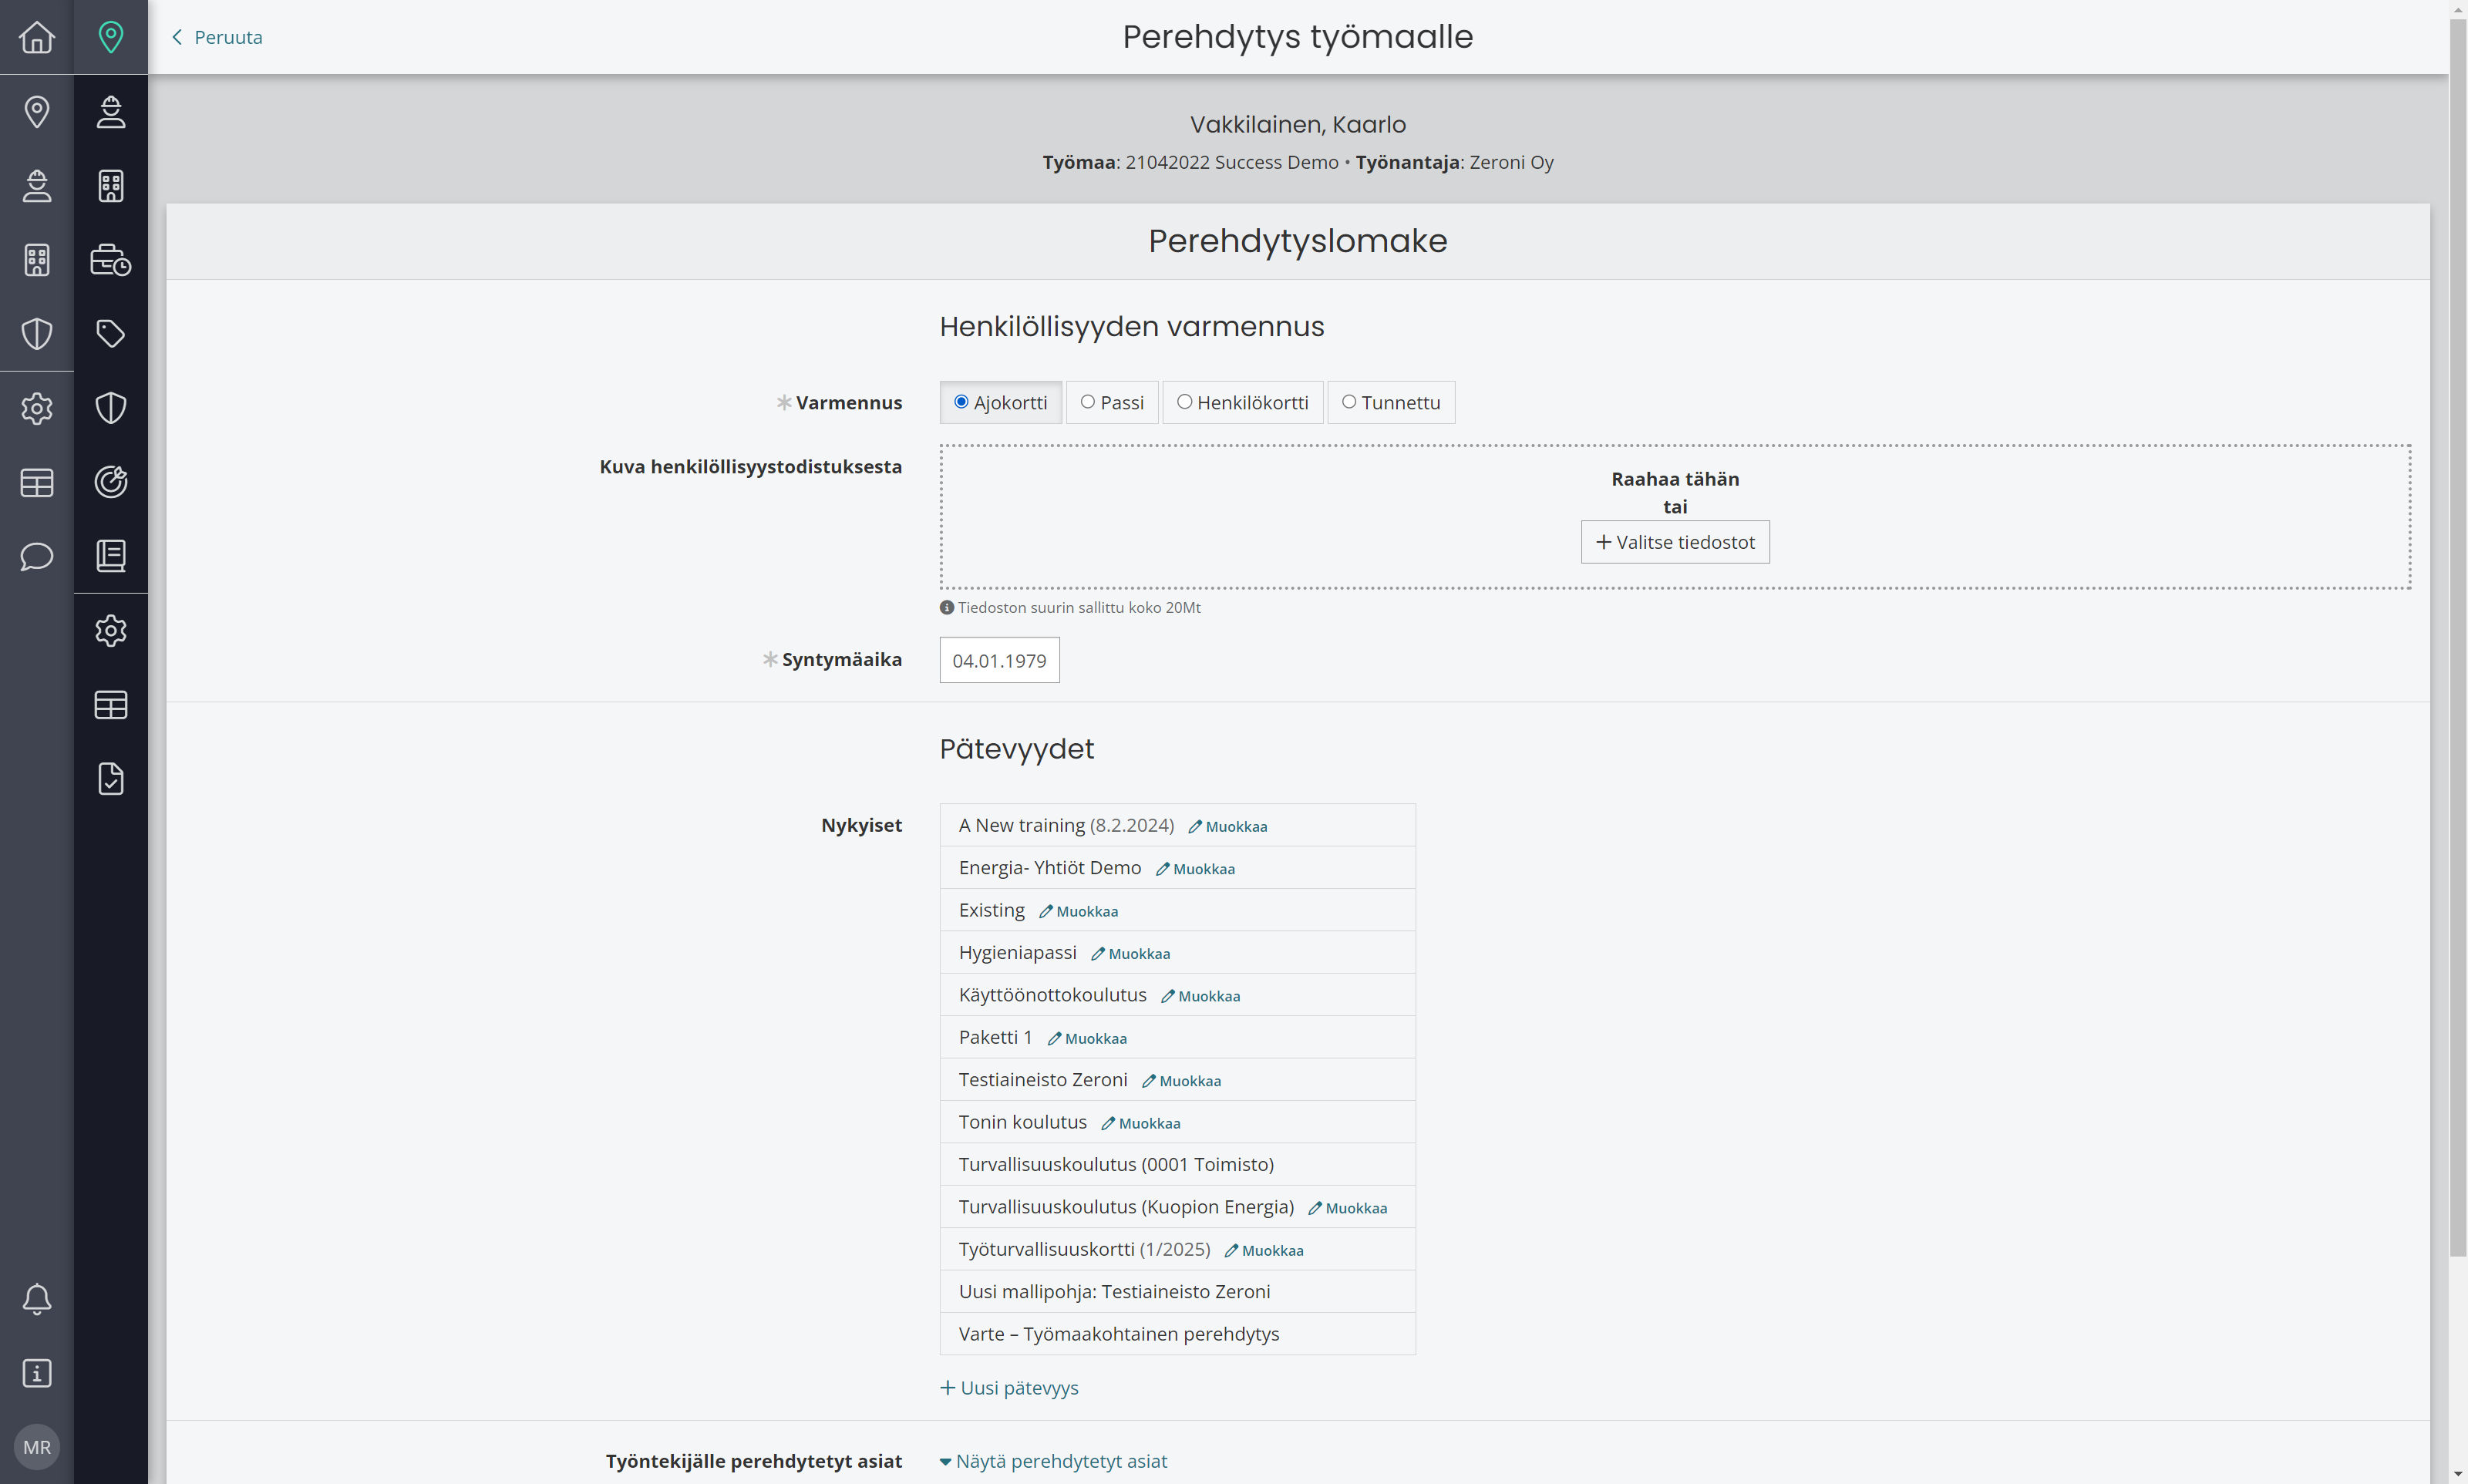Click the page vertical scrollbar
The image size is (2468, 1484).
2458,640
